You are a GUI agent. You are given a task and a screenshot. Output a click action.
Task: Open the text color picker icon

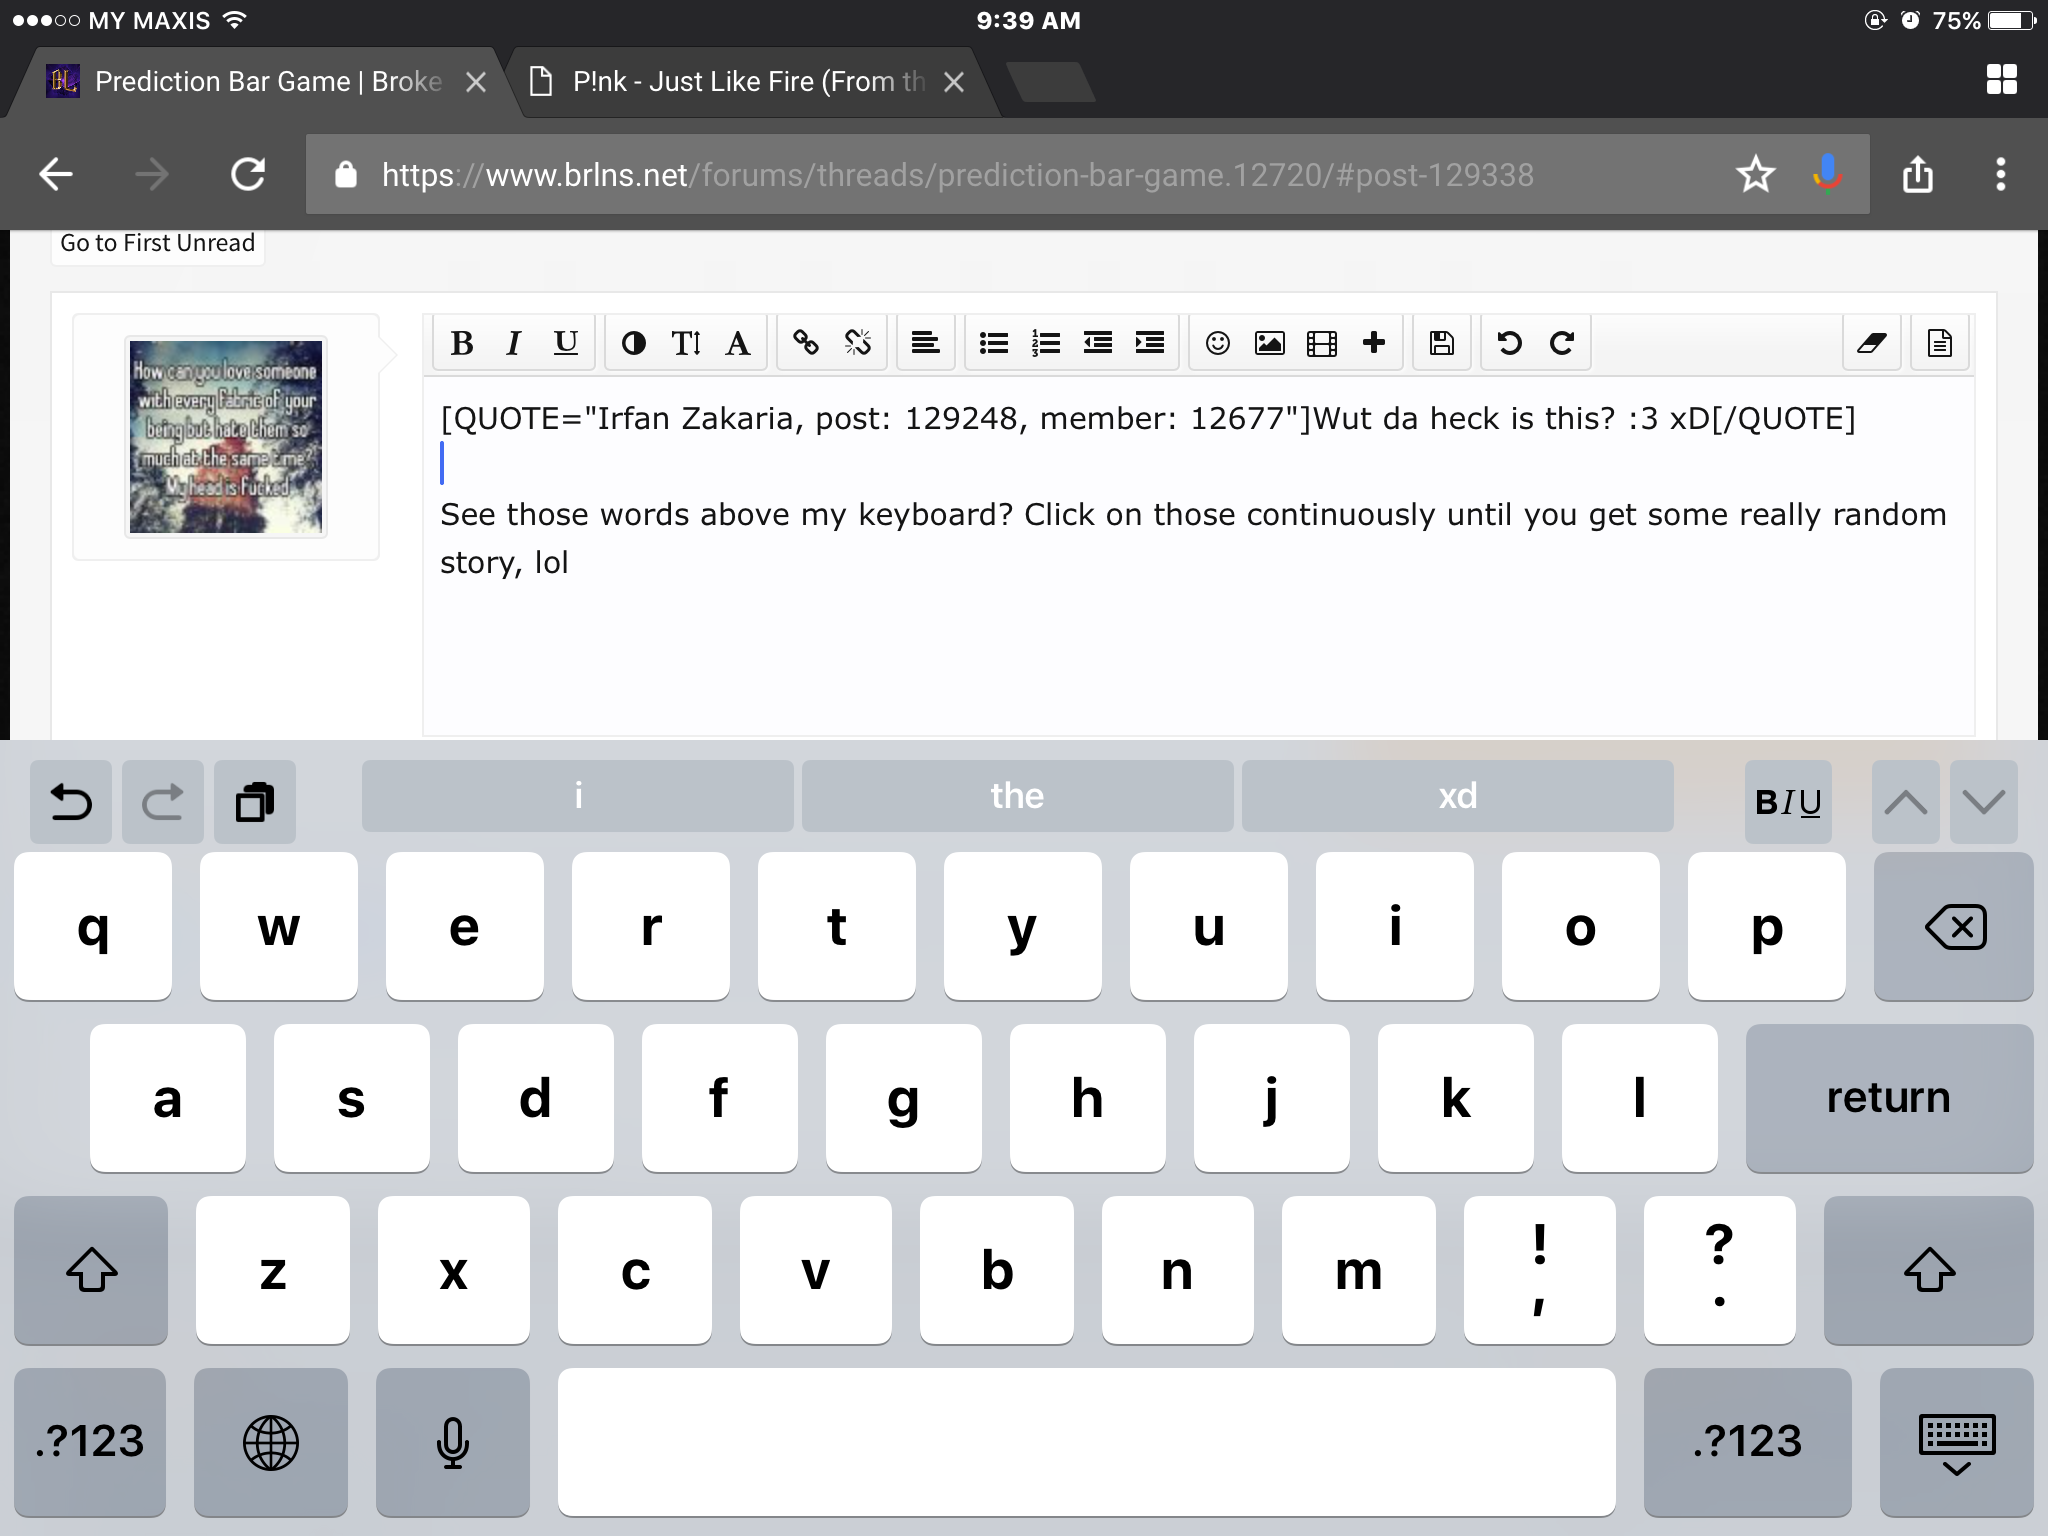[x=633, y=343]
